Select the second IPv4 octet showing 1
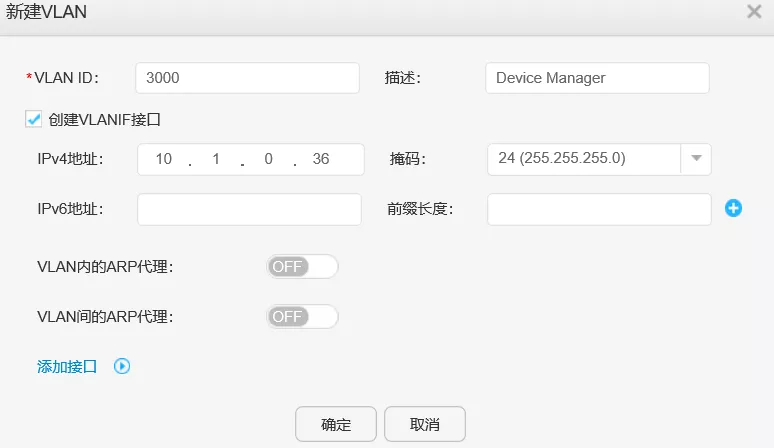This screenshot has width=774, height=448. pos(216,160)
